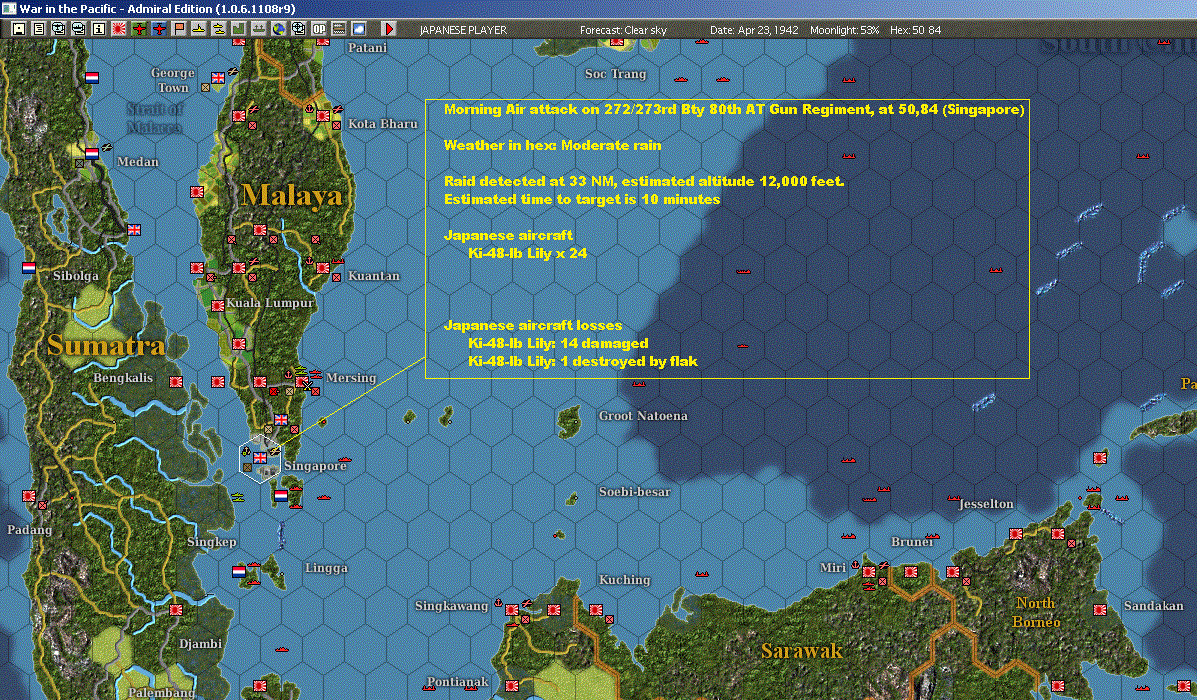1197x700 pixels.
Task: Open the document report list icon
Action: point(39,29)
